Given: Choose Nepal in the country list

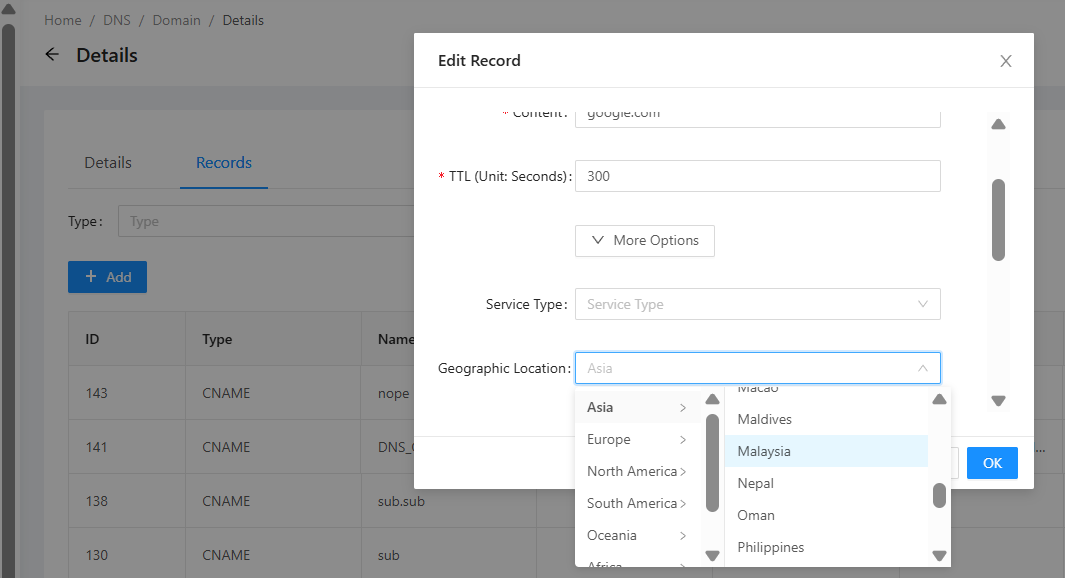Looking at the screenshot, I should (x=756, y=484).
